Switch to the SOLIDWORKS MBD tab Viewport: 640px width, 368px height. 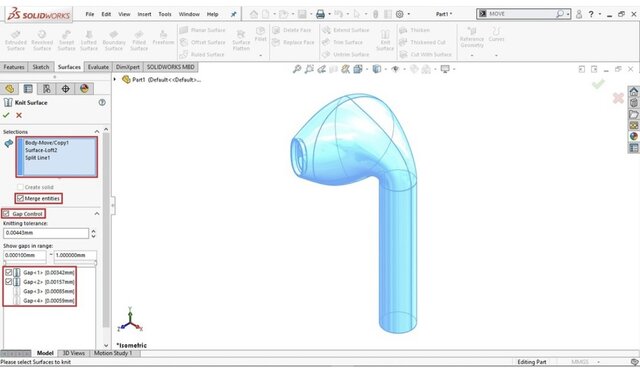(171, 67)
